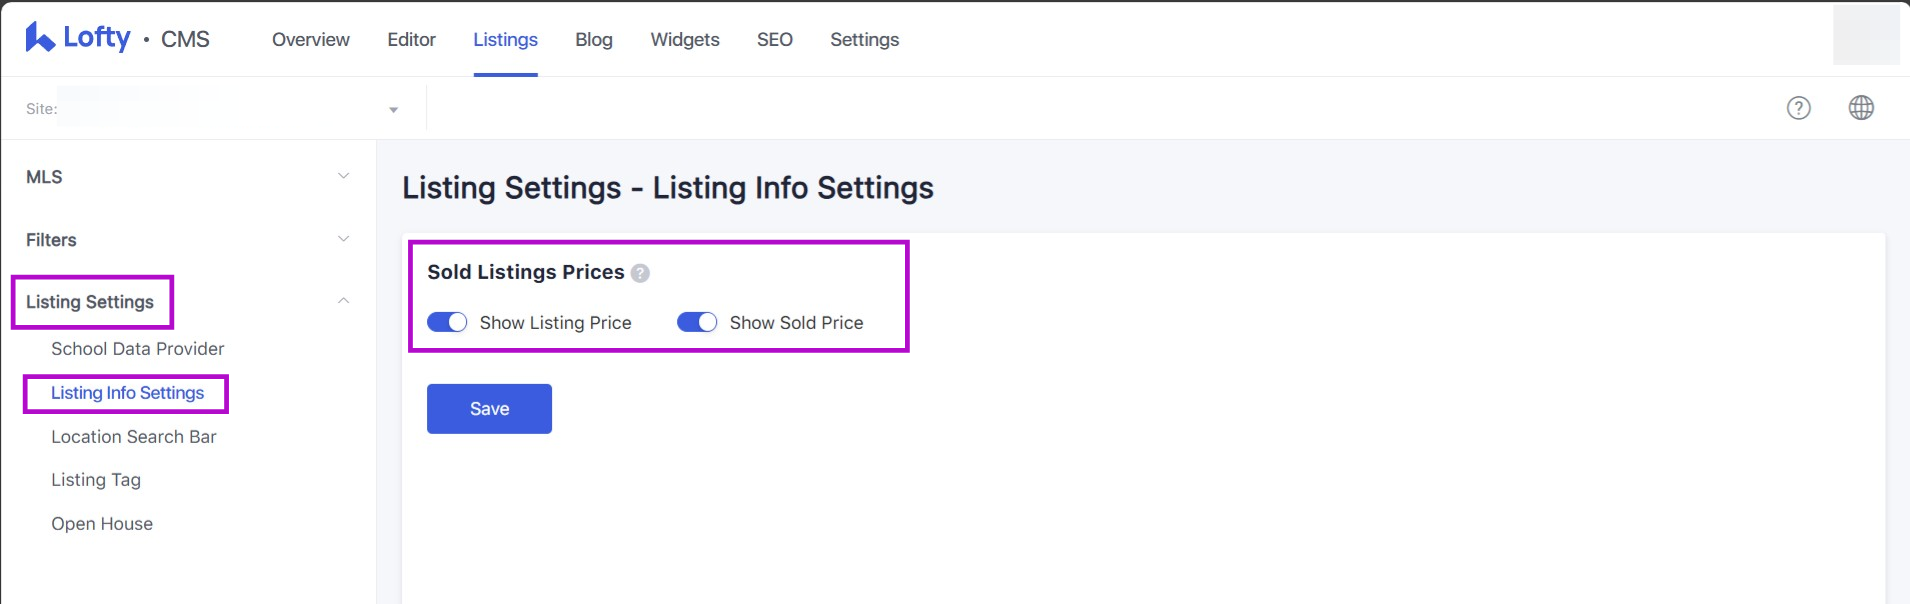Click the Lofty logo icon
This screenshot has height=604, width=1910.
(40, 38)
